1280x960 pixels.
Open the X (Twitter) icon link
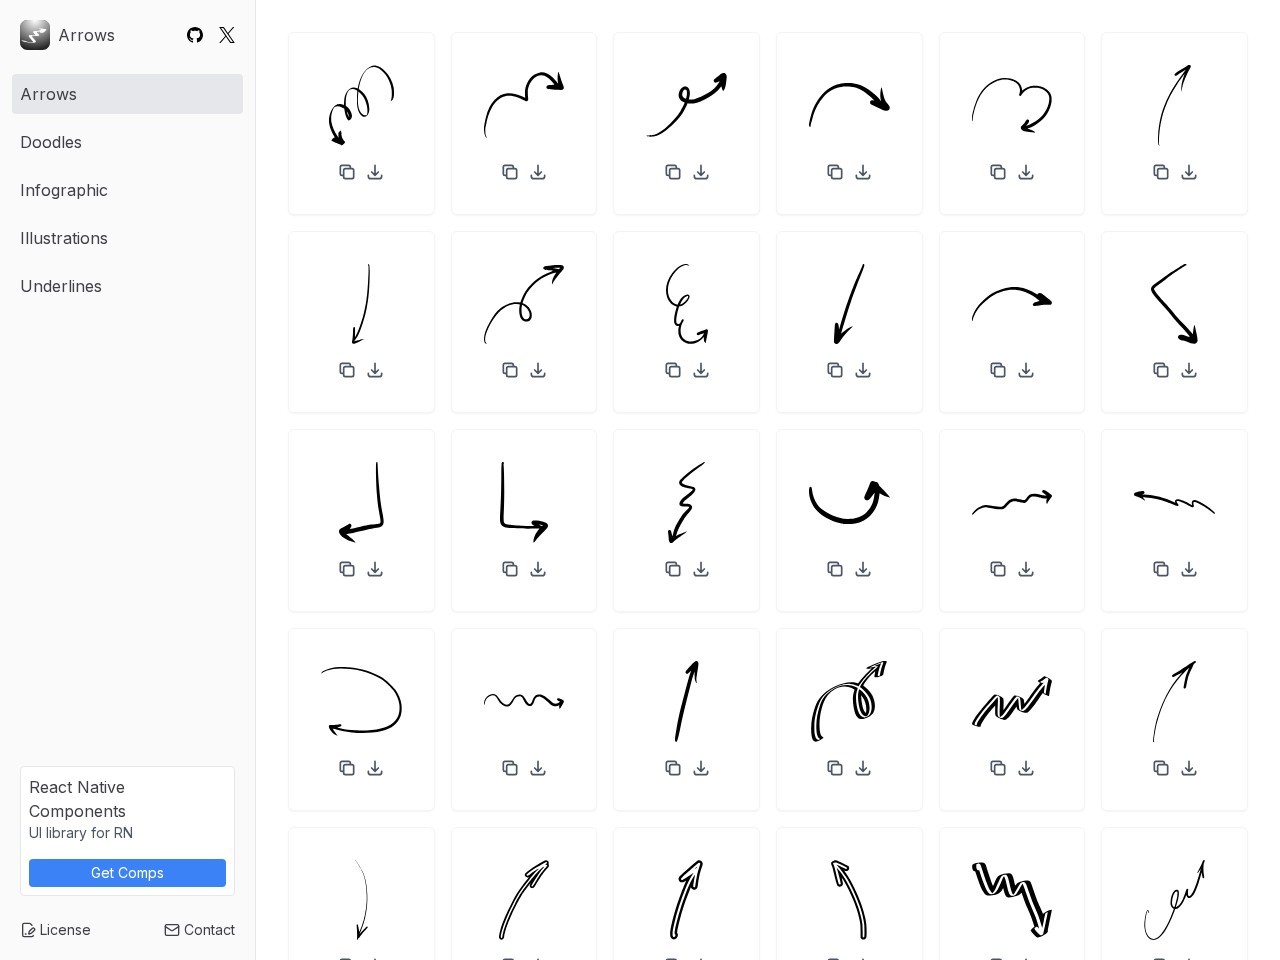click(x=227, y=35)
